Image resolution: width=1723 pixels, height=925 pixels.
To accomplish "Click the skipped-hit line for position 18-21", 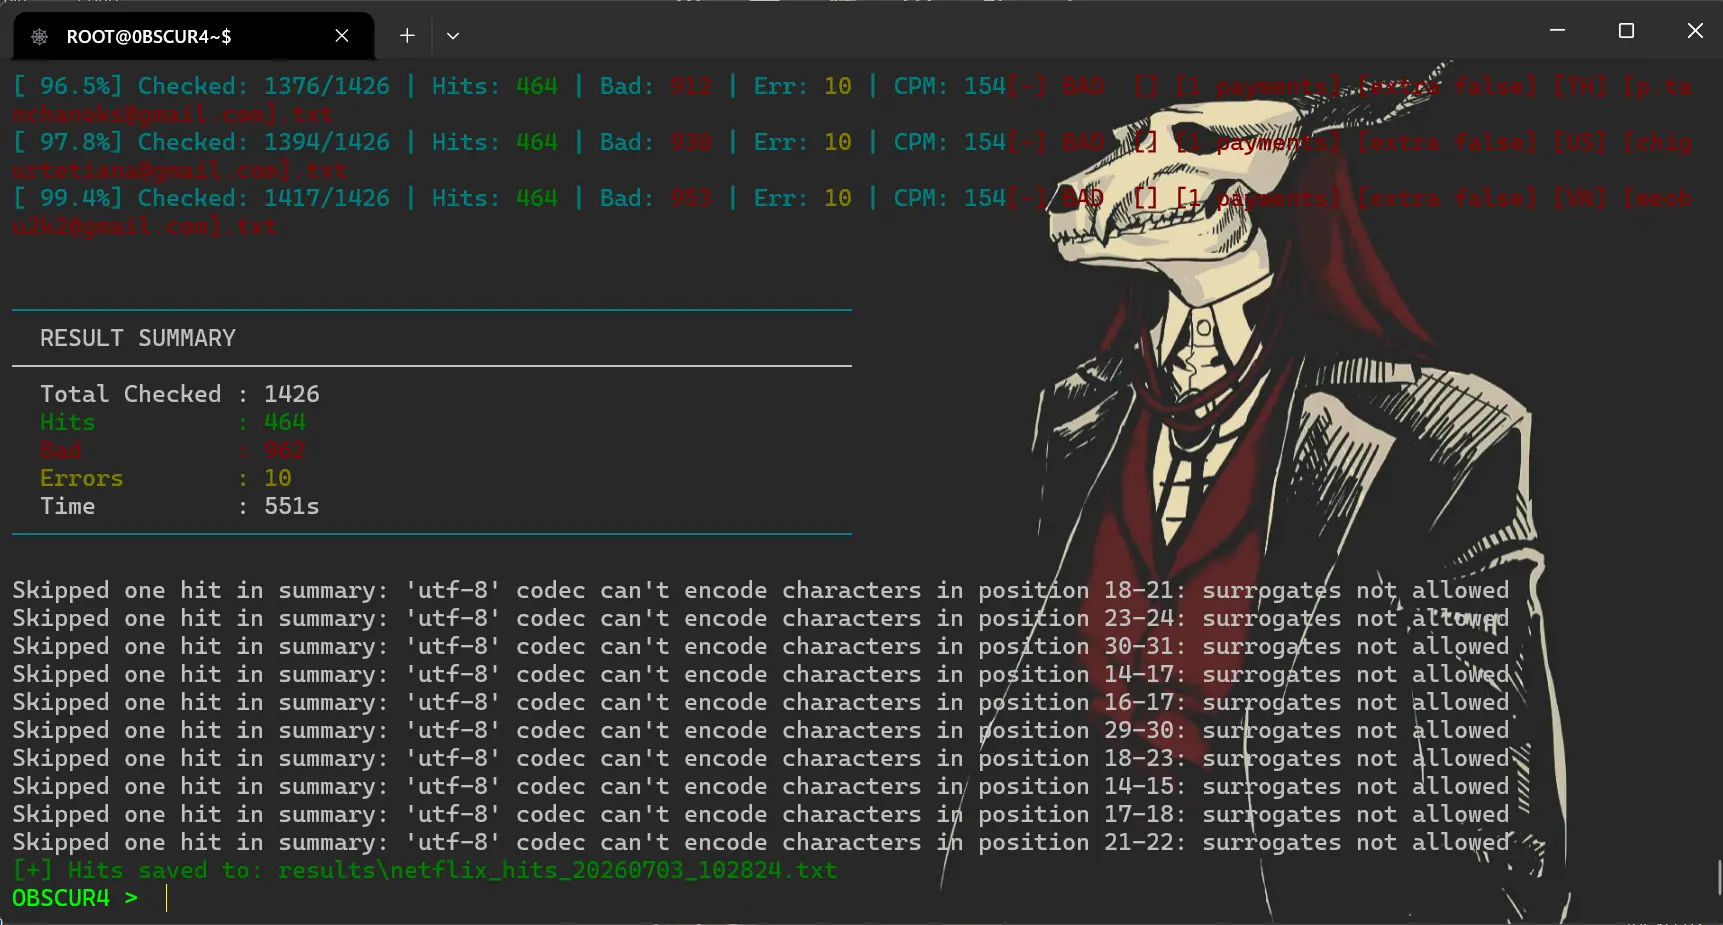I will tap(760, 590).
